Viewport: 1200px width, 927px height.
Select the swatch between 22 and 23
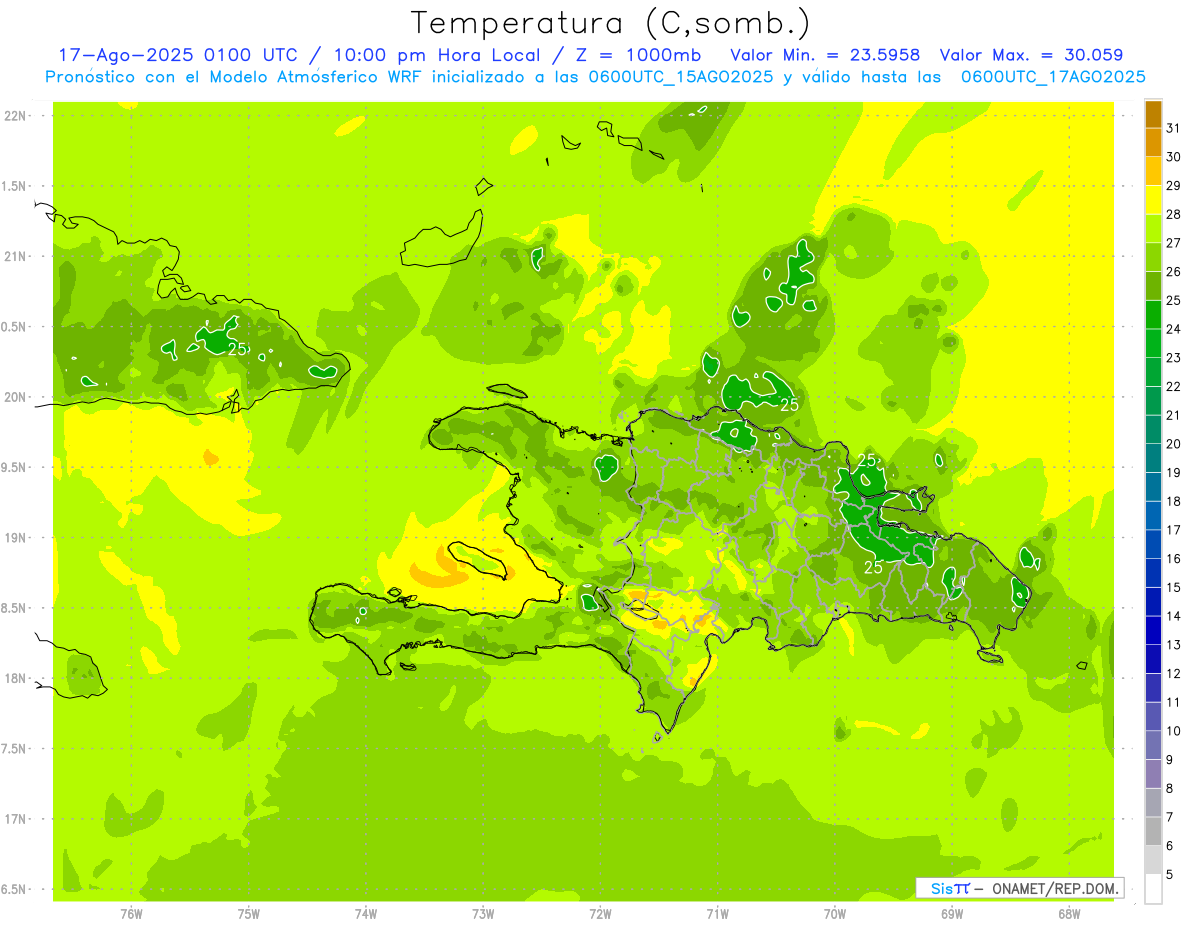tap(1153, 371)
